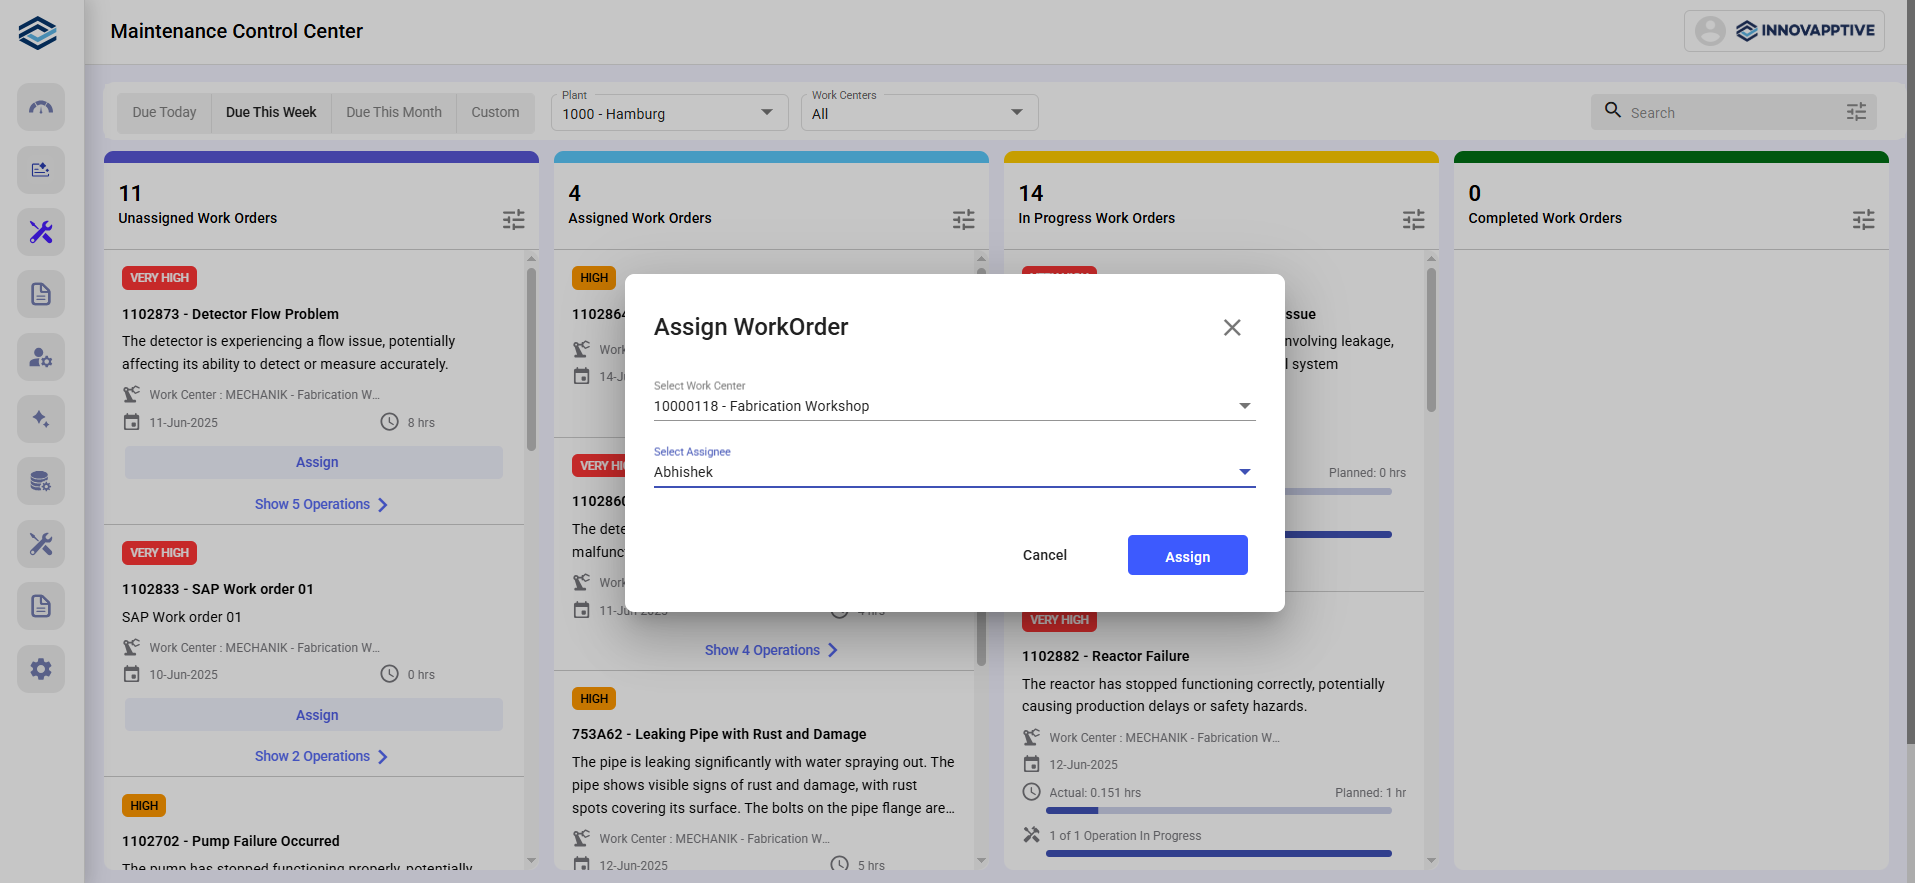
Task: Select the Due This Month tab
Action: coord(393,113)
